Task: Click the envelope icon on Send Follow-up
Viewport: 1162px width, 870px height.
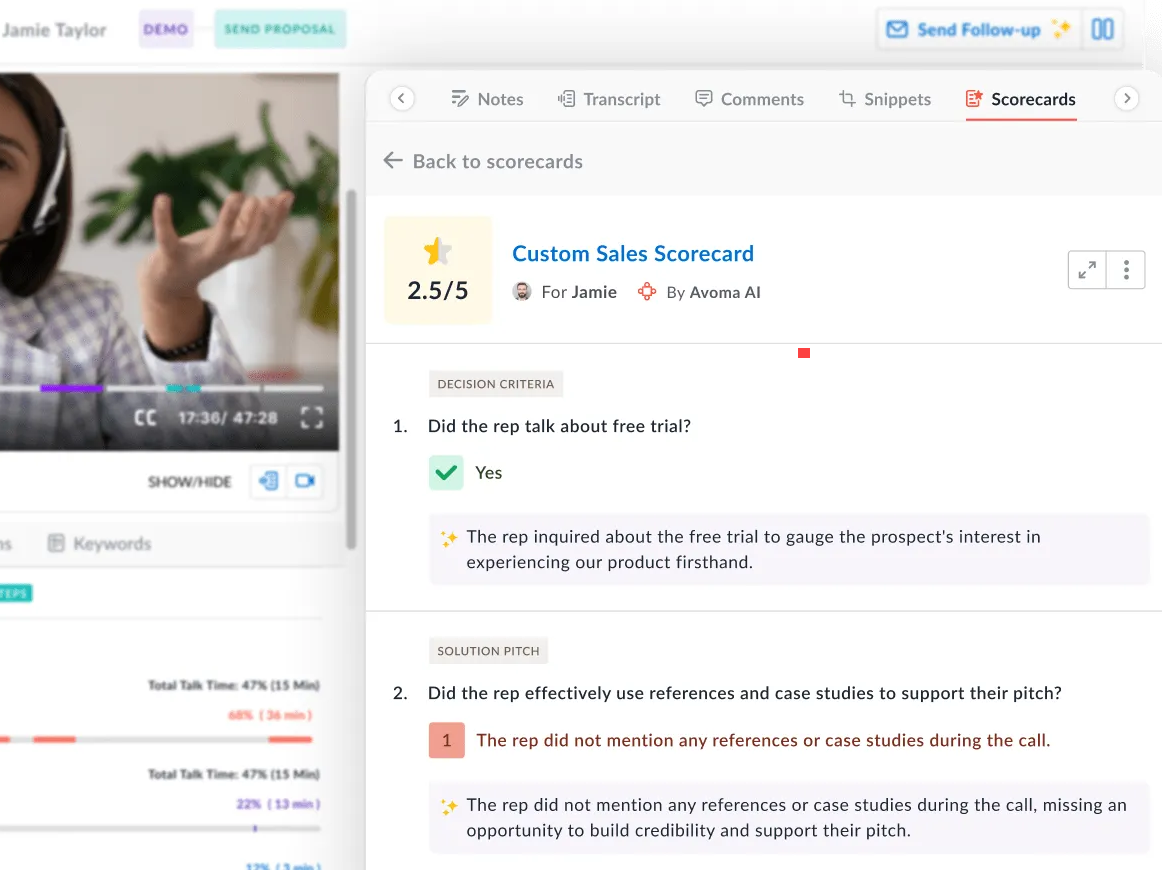Action: point(897,30)
